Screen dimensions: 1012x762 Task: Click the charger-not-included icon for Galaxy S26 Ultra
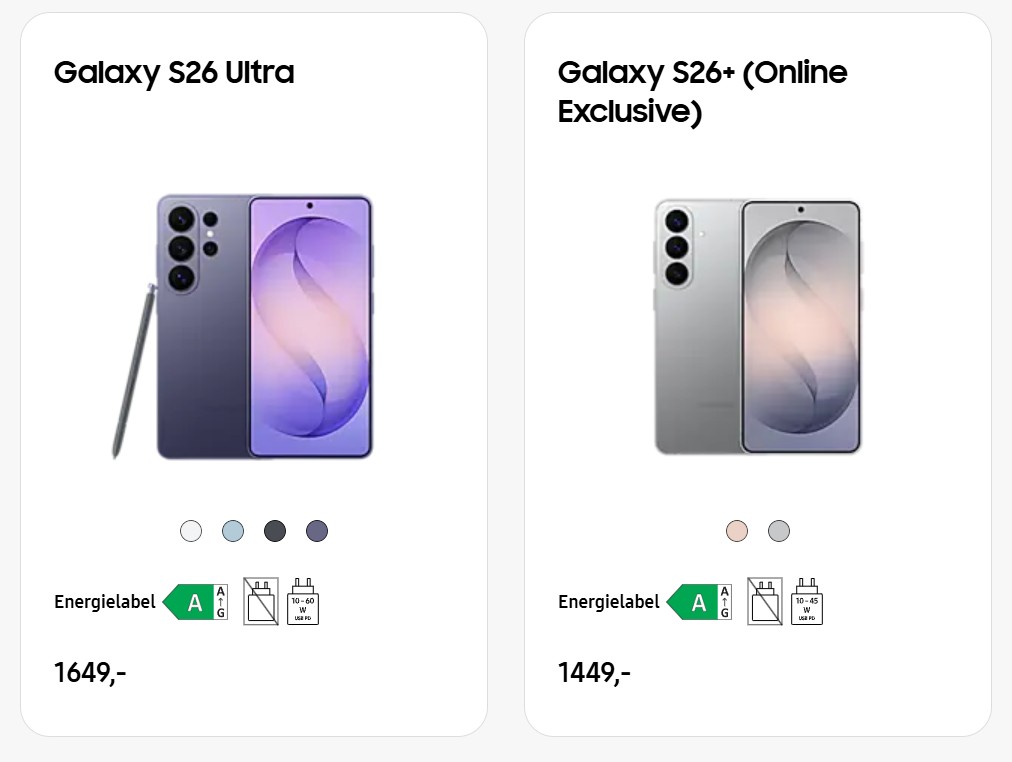click(x=261, y=602)
